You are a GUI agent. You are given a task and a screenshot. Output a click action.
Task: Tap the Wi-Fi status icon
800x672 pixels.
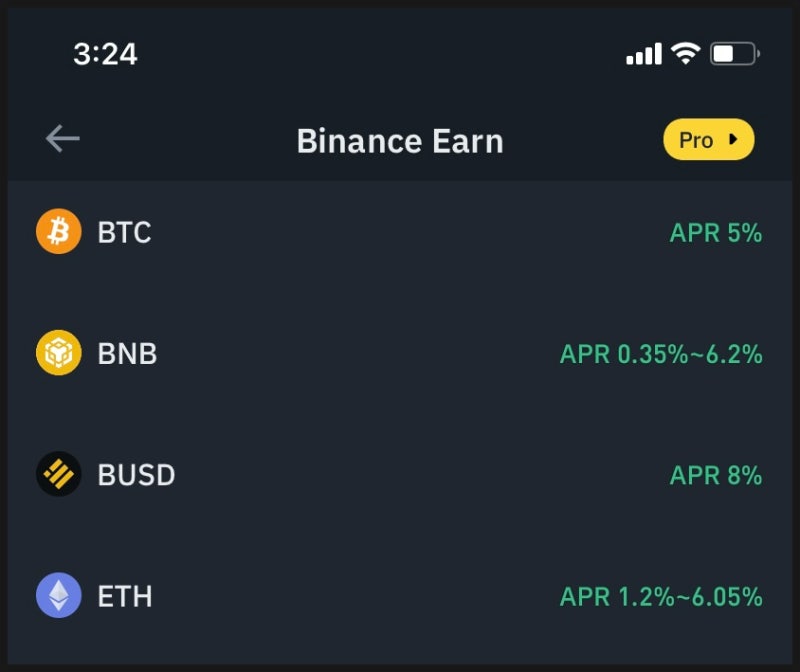coord(685,53)
